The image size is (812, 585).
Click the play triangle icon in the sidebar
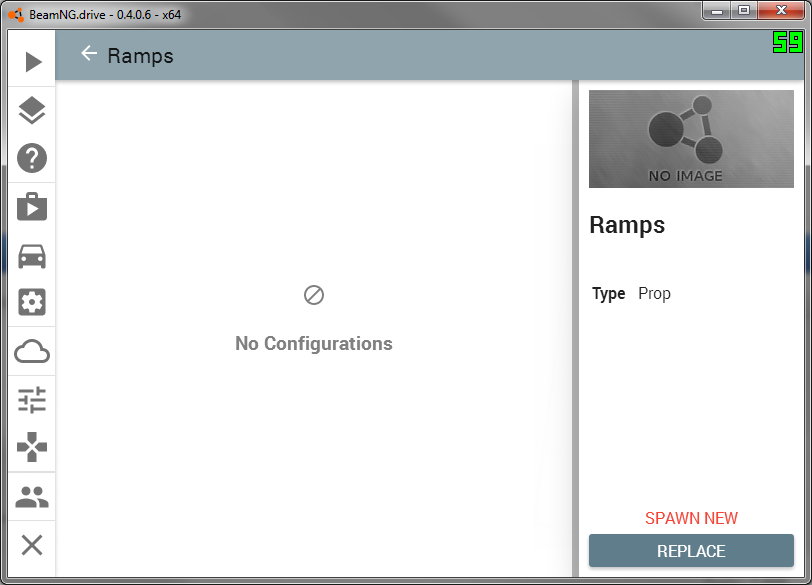point(33,62)
